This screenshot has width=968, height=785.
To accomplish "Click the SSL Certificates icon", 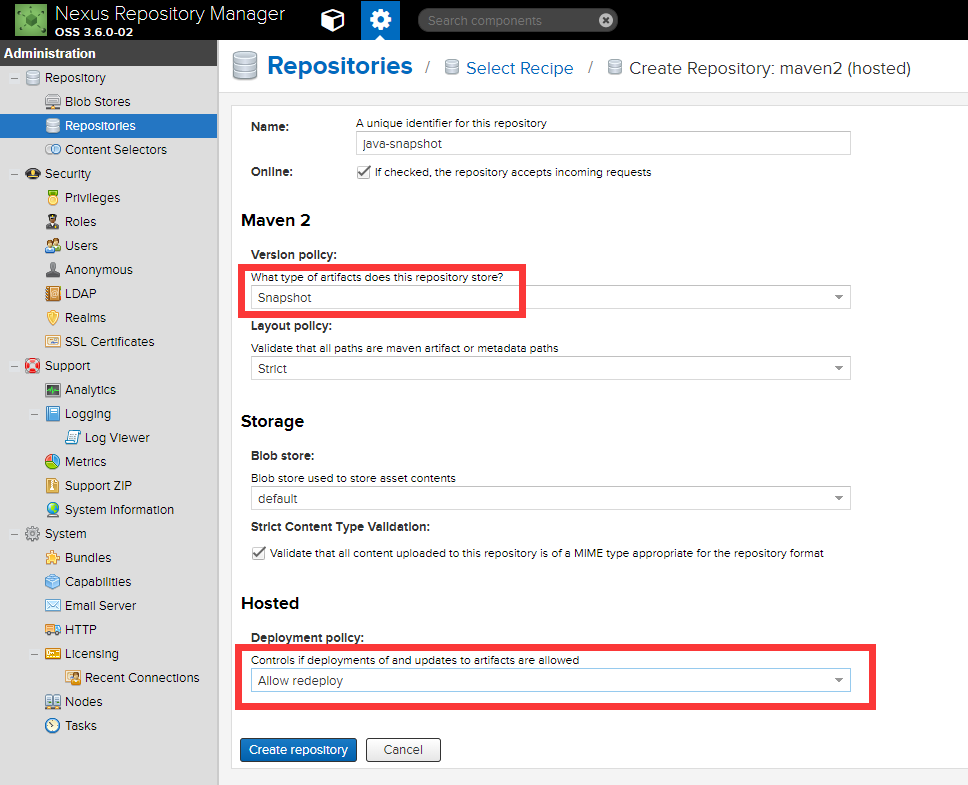I will click(x=53, y=342).
